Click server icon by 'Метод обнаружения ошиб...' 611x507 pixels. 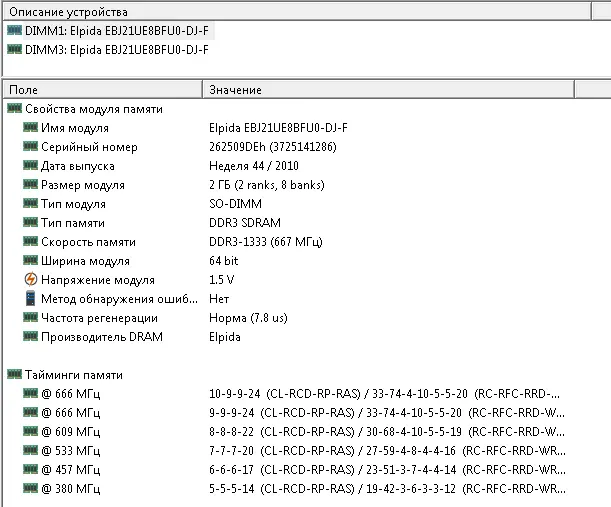point(30,298)
